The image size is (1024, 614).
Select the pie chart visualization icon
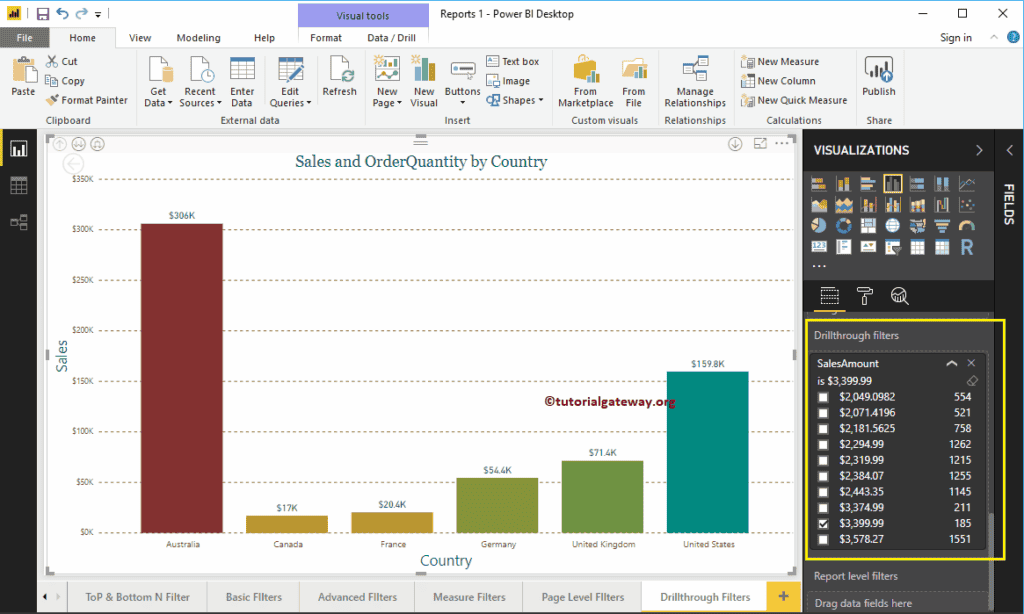pyautogui.click(x=819, y=225)
